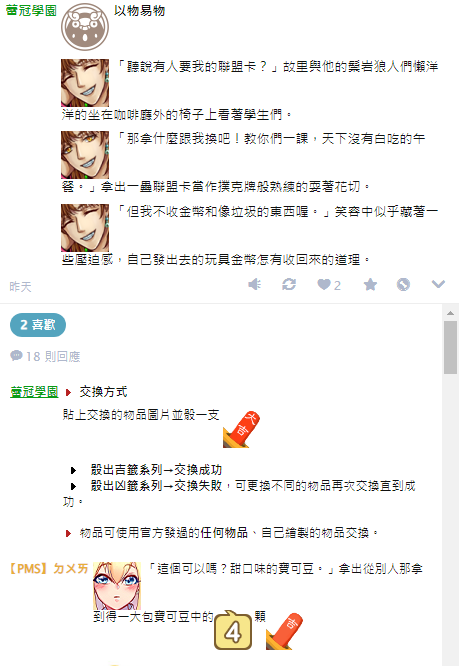Screen dimensions: 459x666
Task: Click the yellow dice showing 4
Action: pyautogui.click(x=233, y=630)
